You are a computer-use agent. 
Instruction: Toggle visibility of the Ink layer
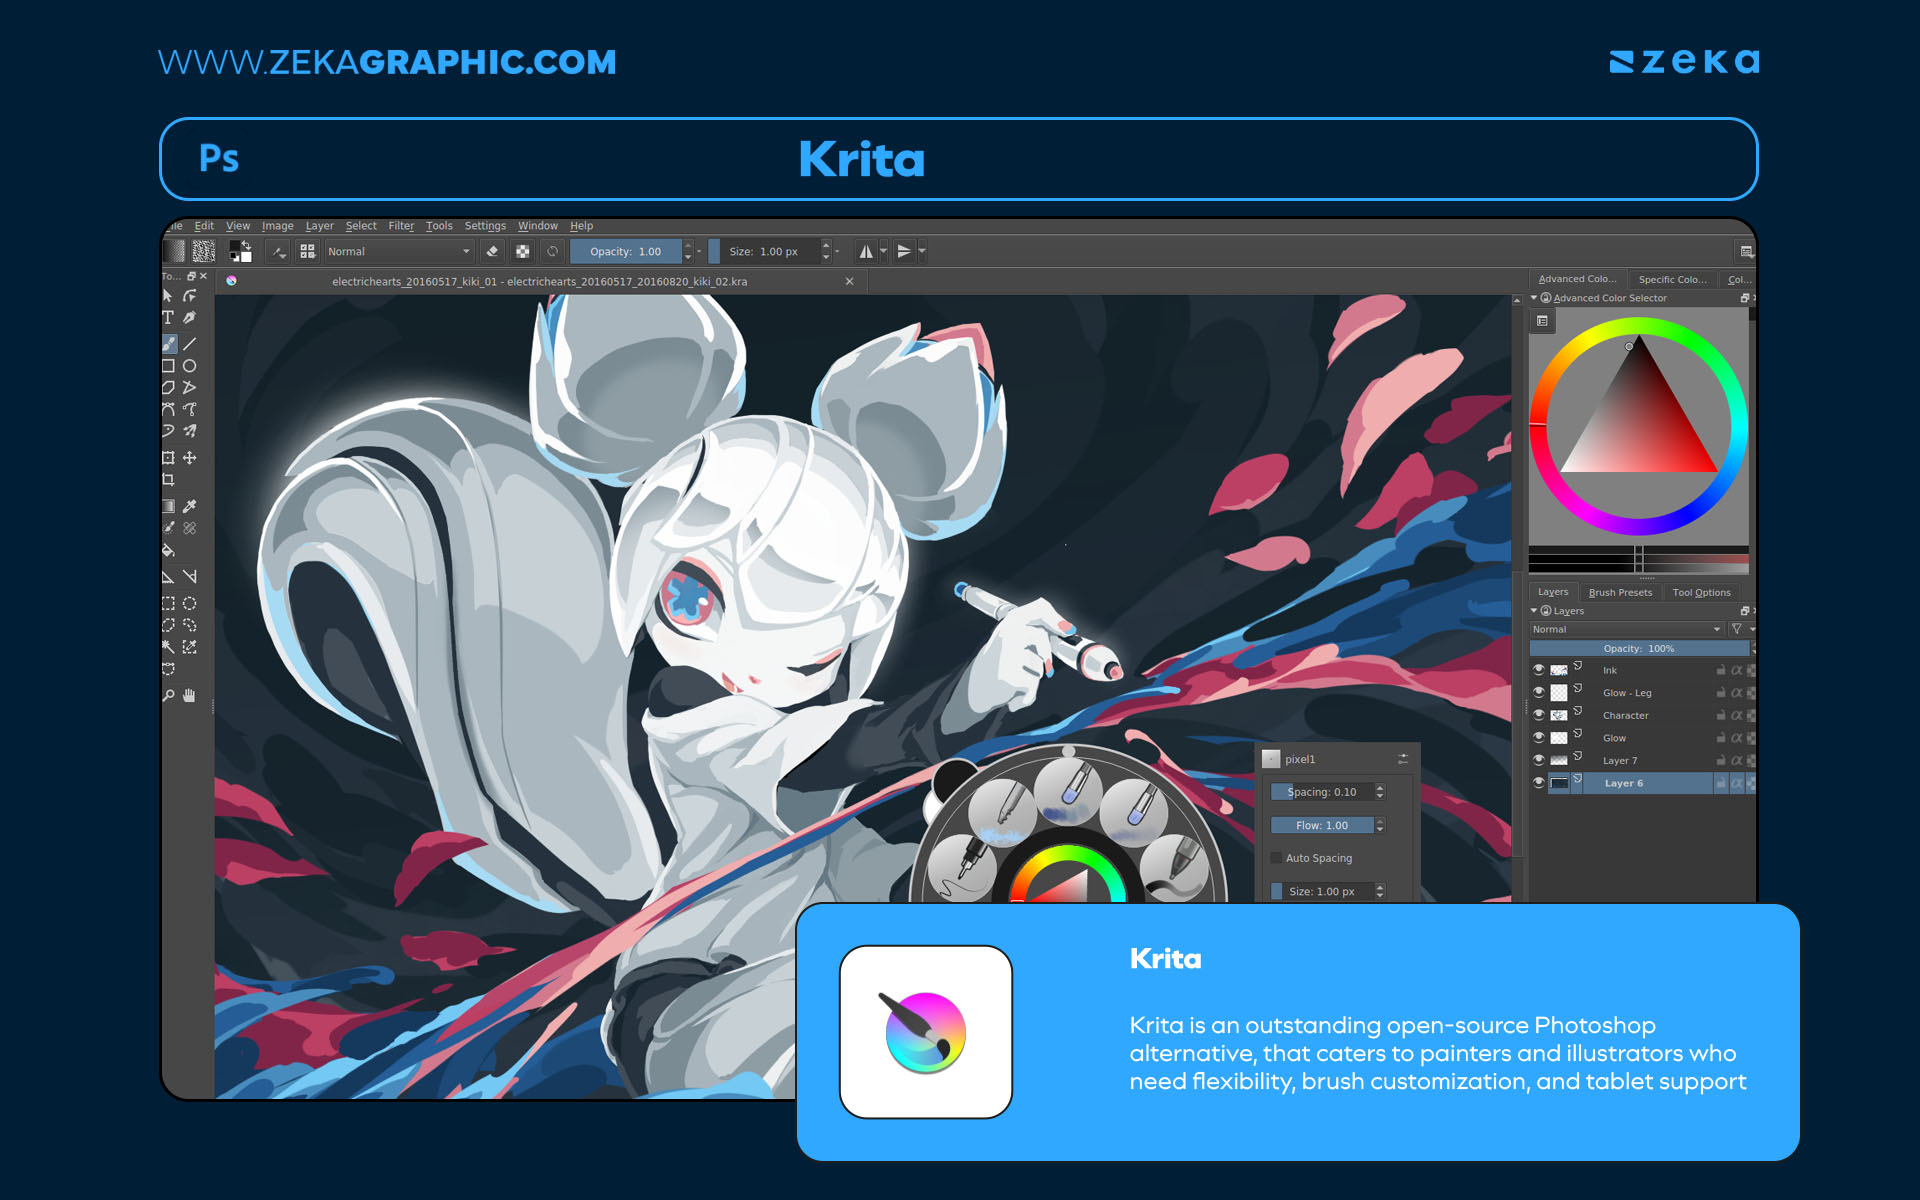pos(1541,670)
